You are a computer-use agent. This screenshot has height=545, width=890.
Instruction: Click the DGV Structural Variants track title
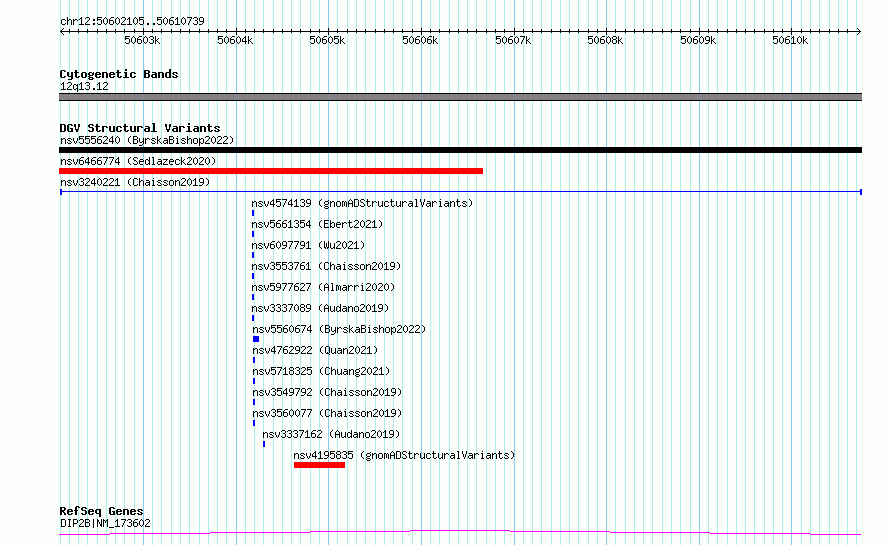pyautogui.click(x=140, y=128)
